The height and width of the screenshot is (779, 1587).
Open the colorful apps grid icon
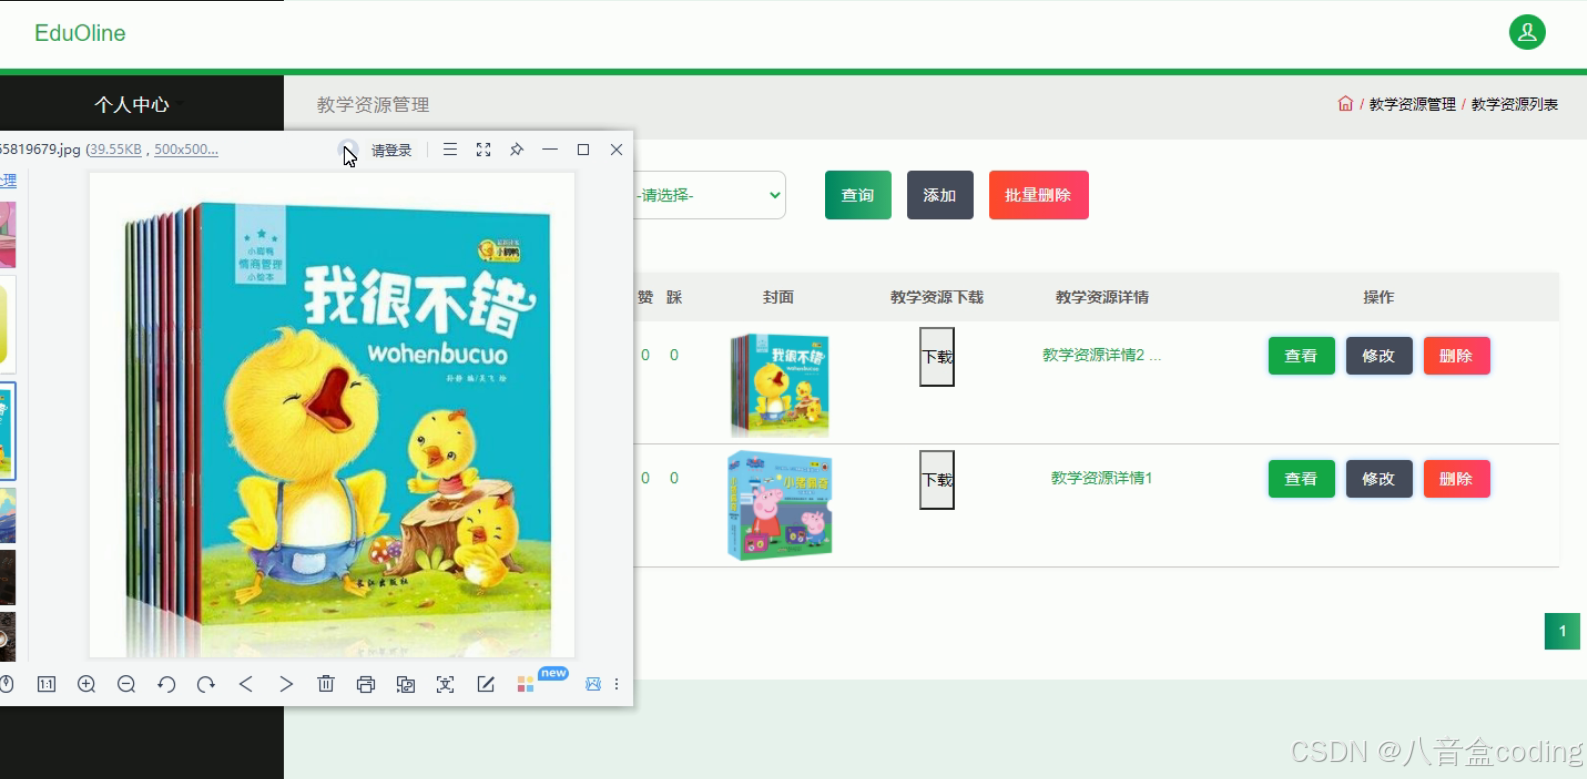coord(525,684)
